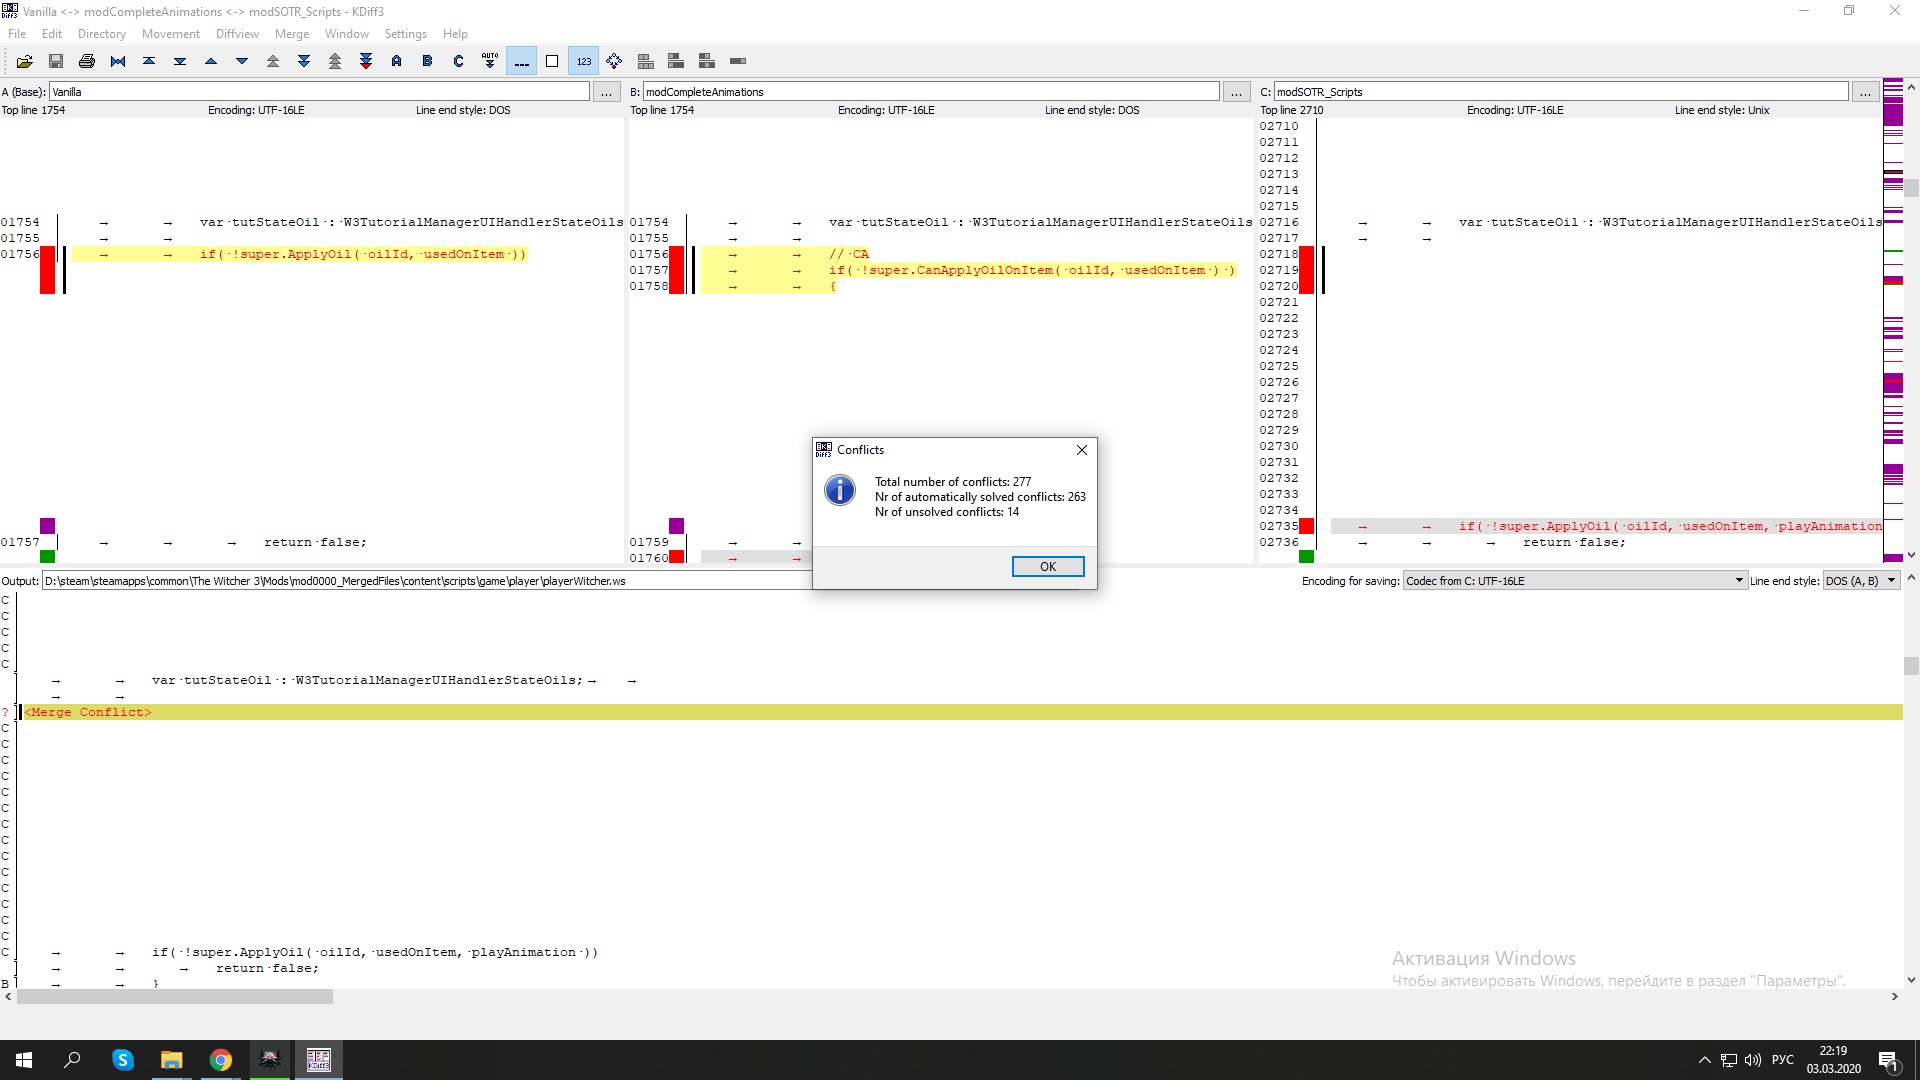Select lines from C toolbar button

tap(459, 61)
